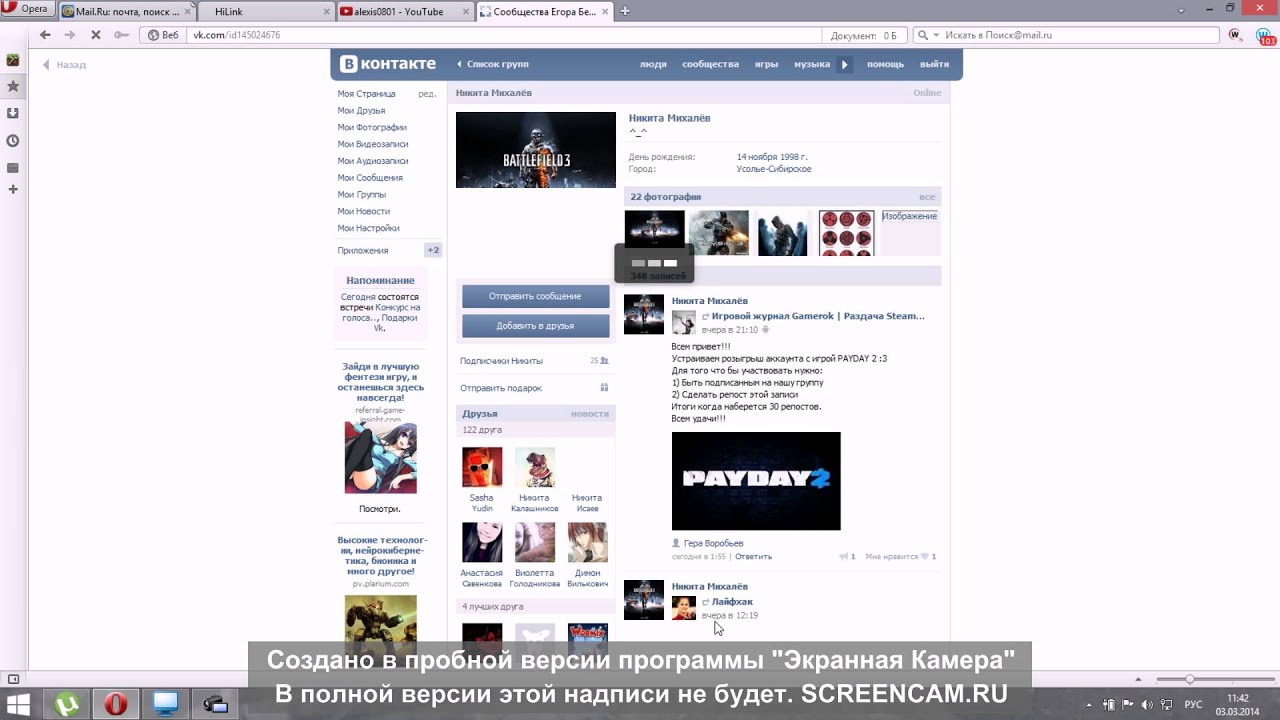Open сообщества in VK header menu
Screen dimensions: 1280x720
(x=710, y=64)
